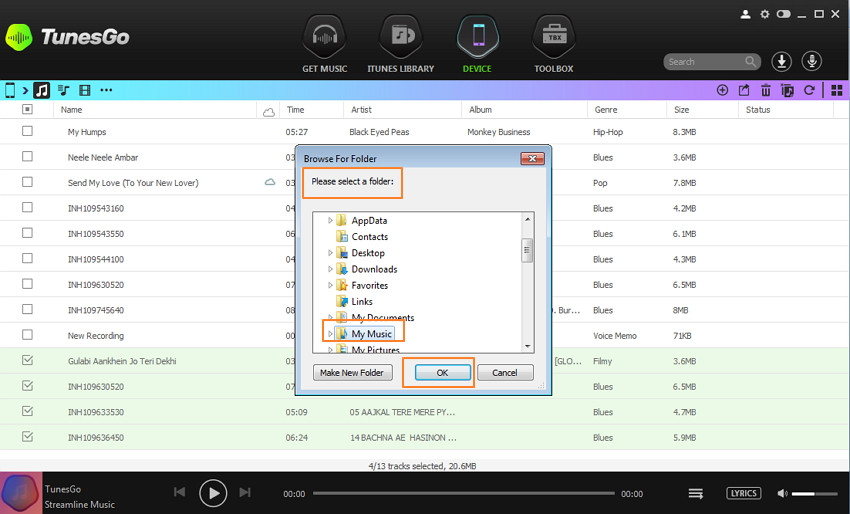Check the INH109543160 track checkbox
The image size is (850, 514).
point(27,208)
